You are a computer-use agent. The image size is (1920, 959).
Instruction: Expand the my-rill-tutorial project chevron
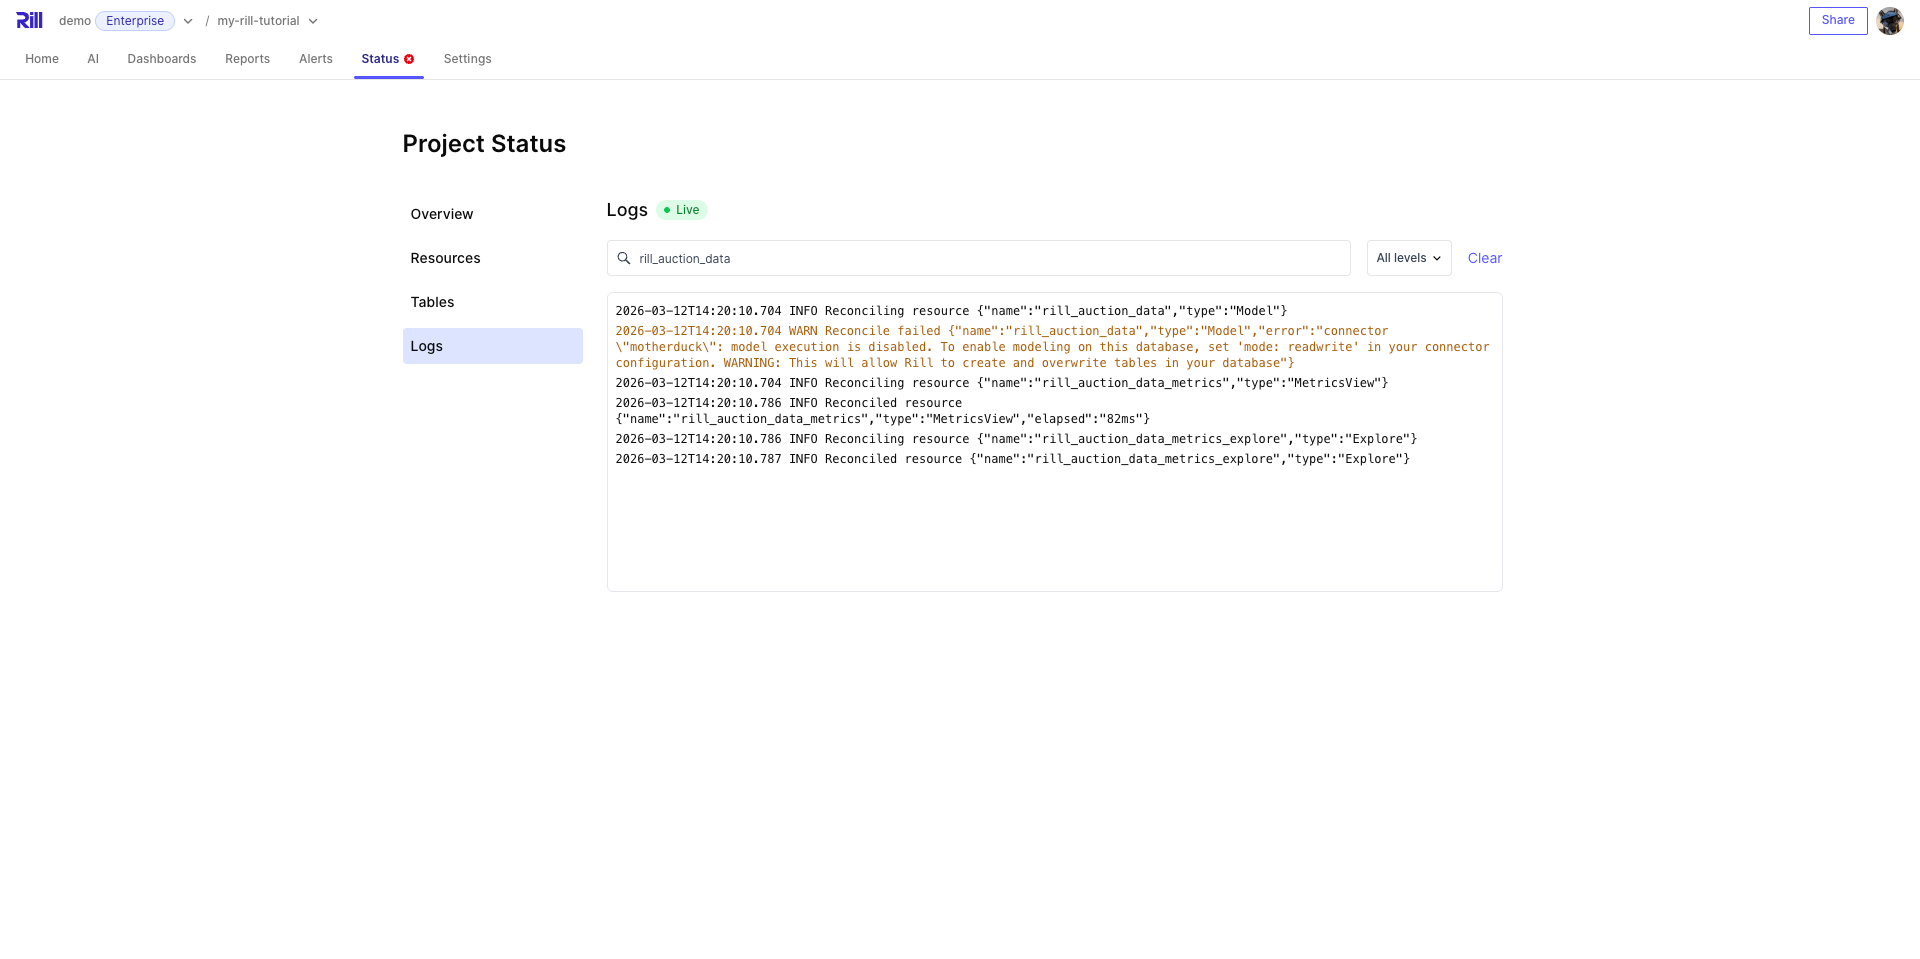point(313,21)
